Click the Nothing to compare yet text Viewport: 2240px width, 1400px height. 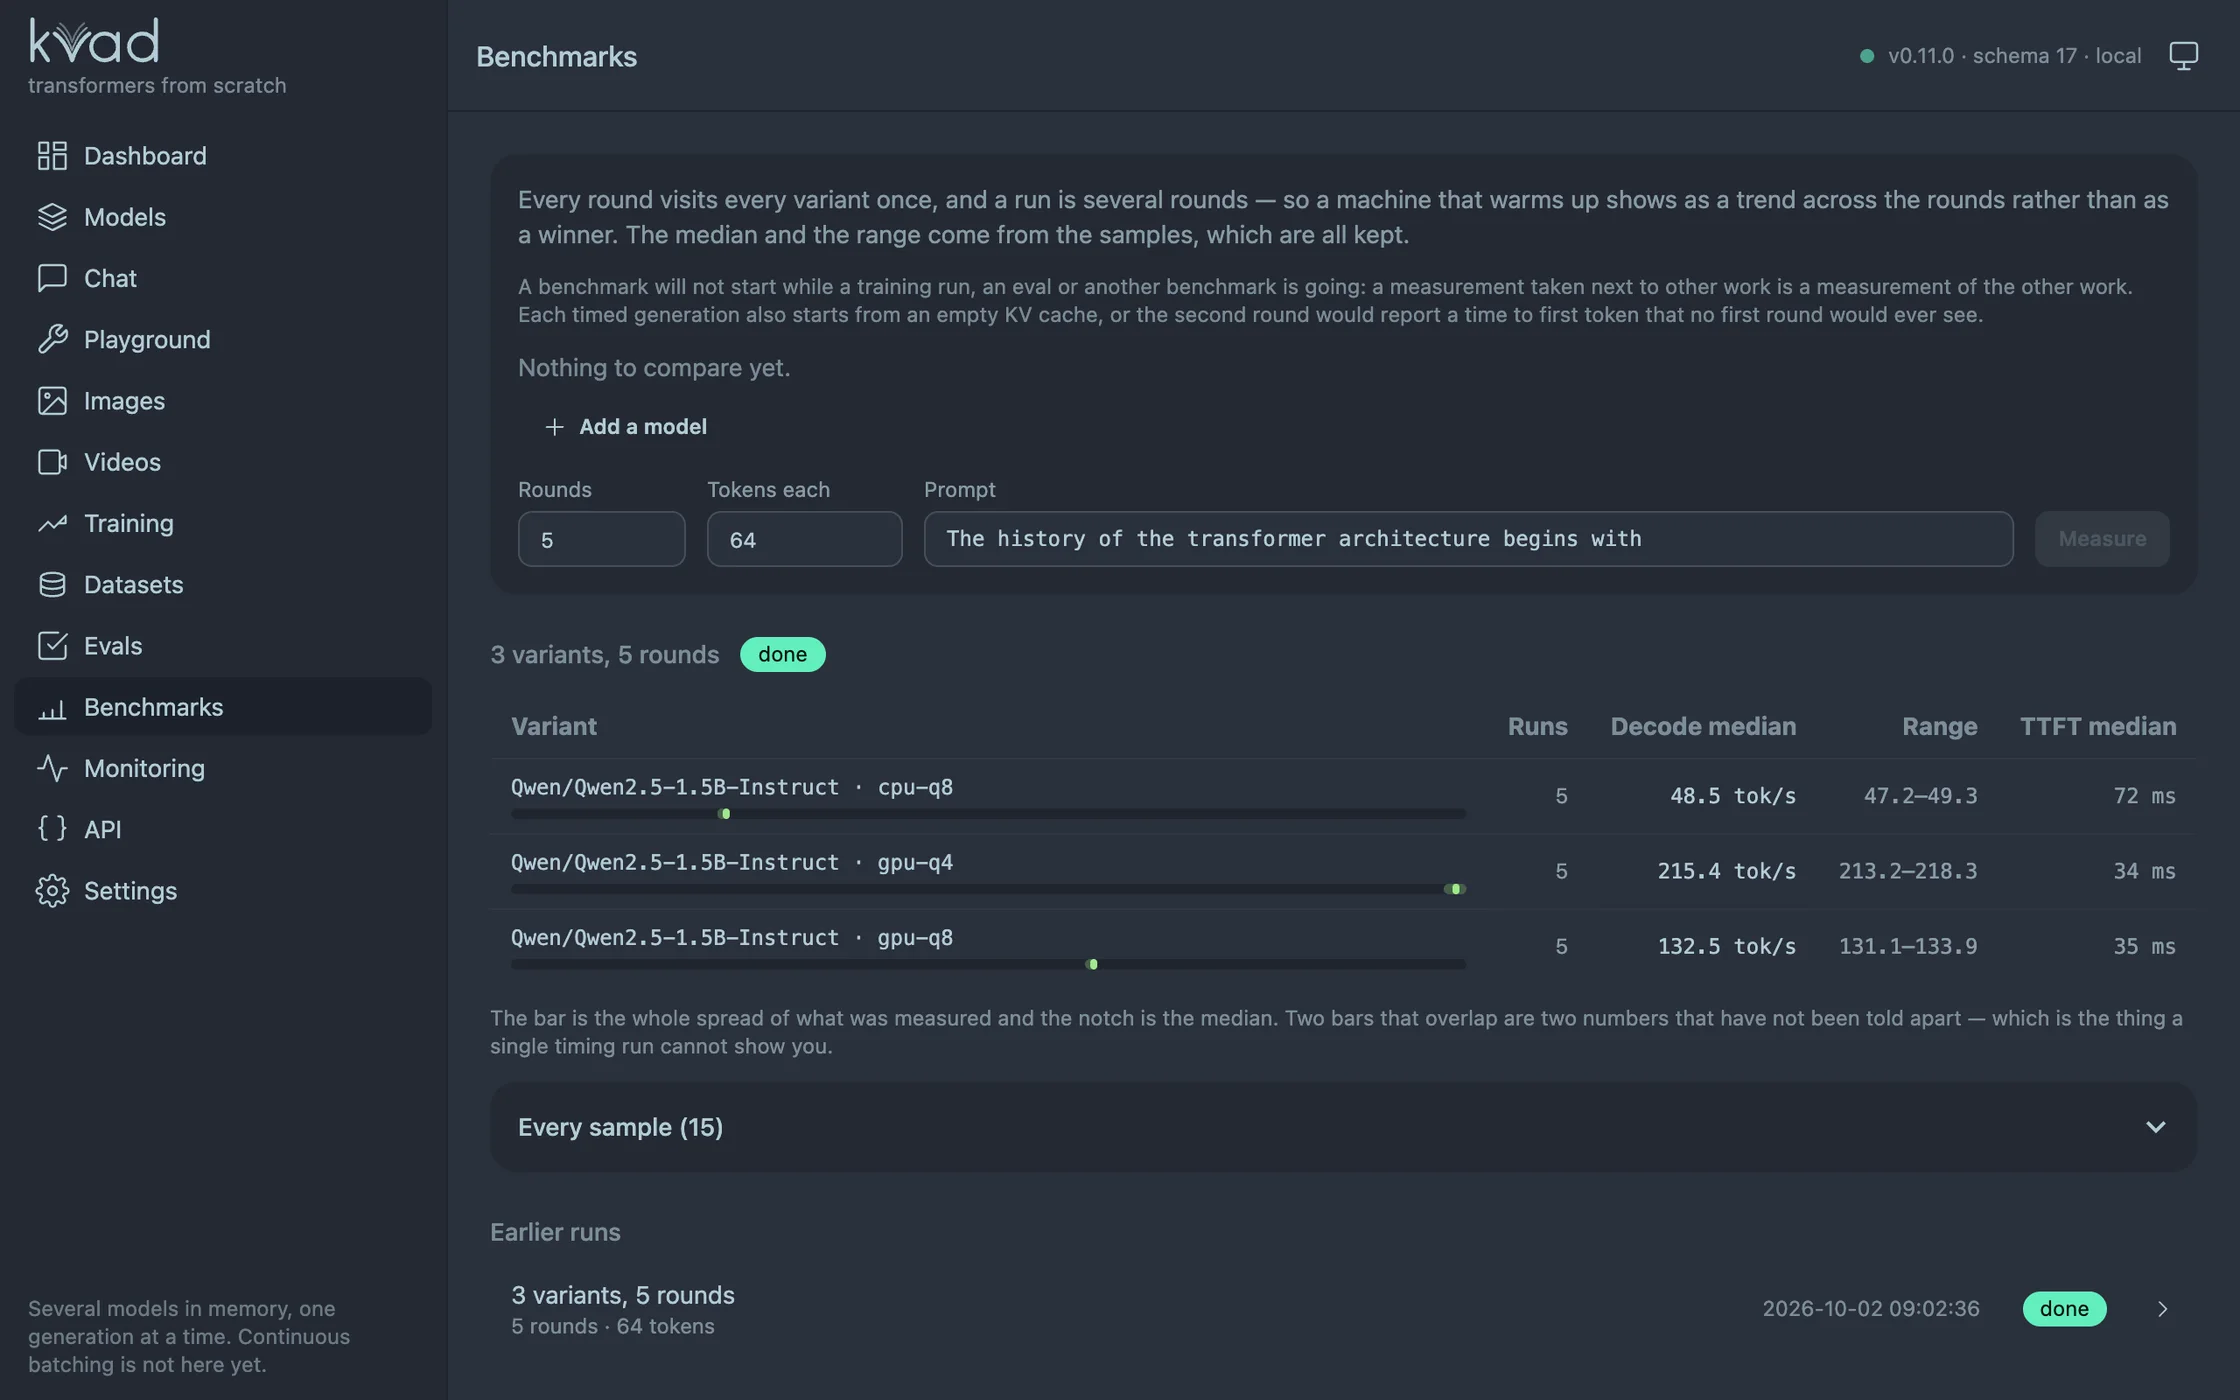pyautogui.click(x=654, y=368)
